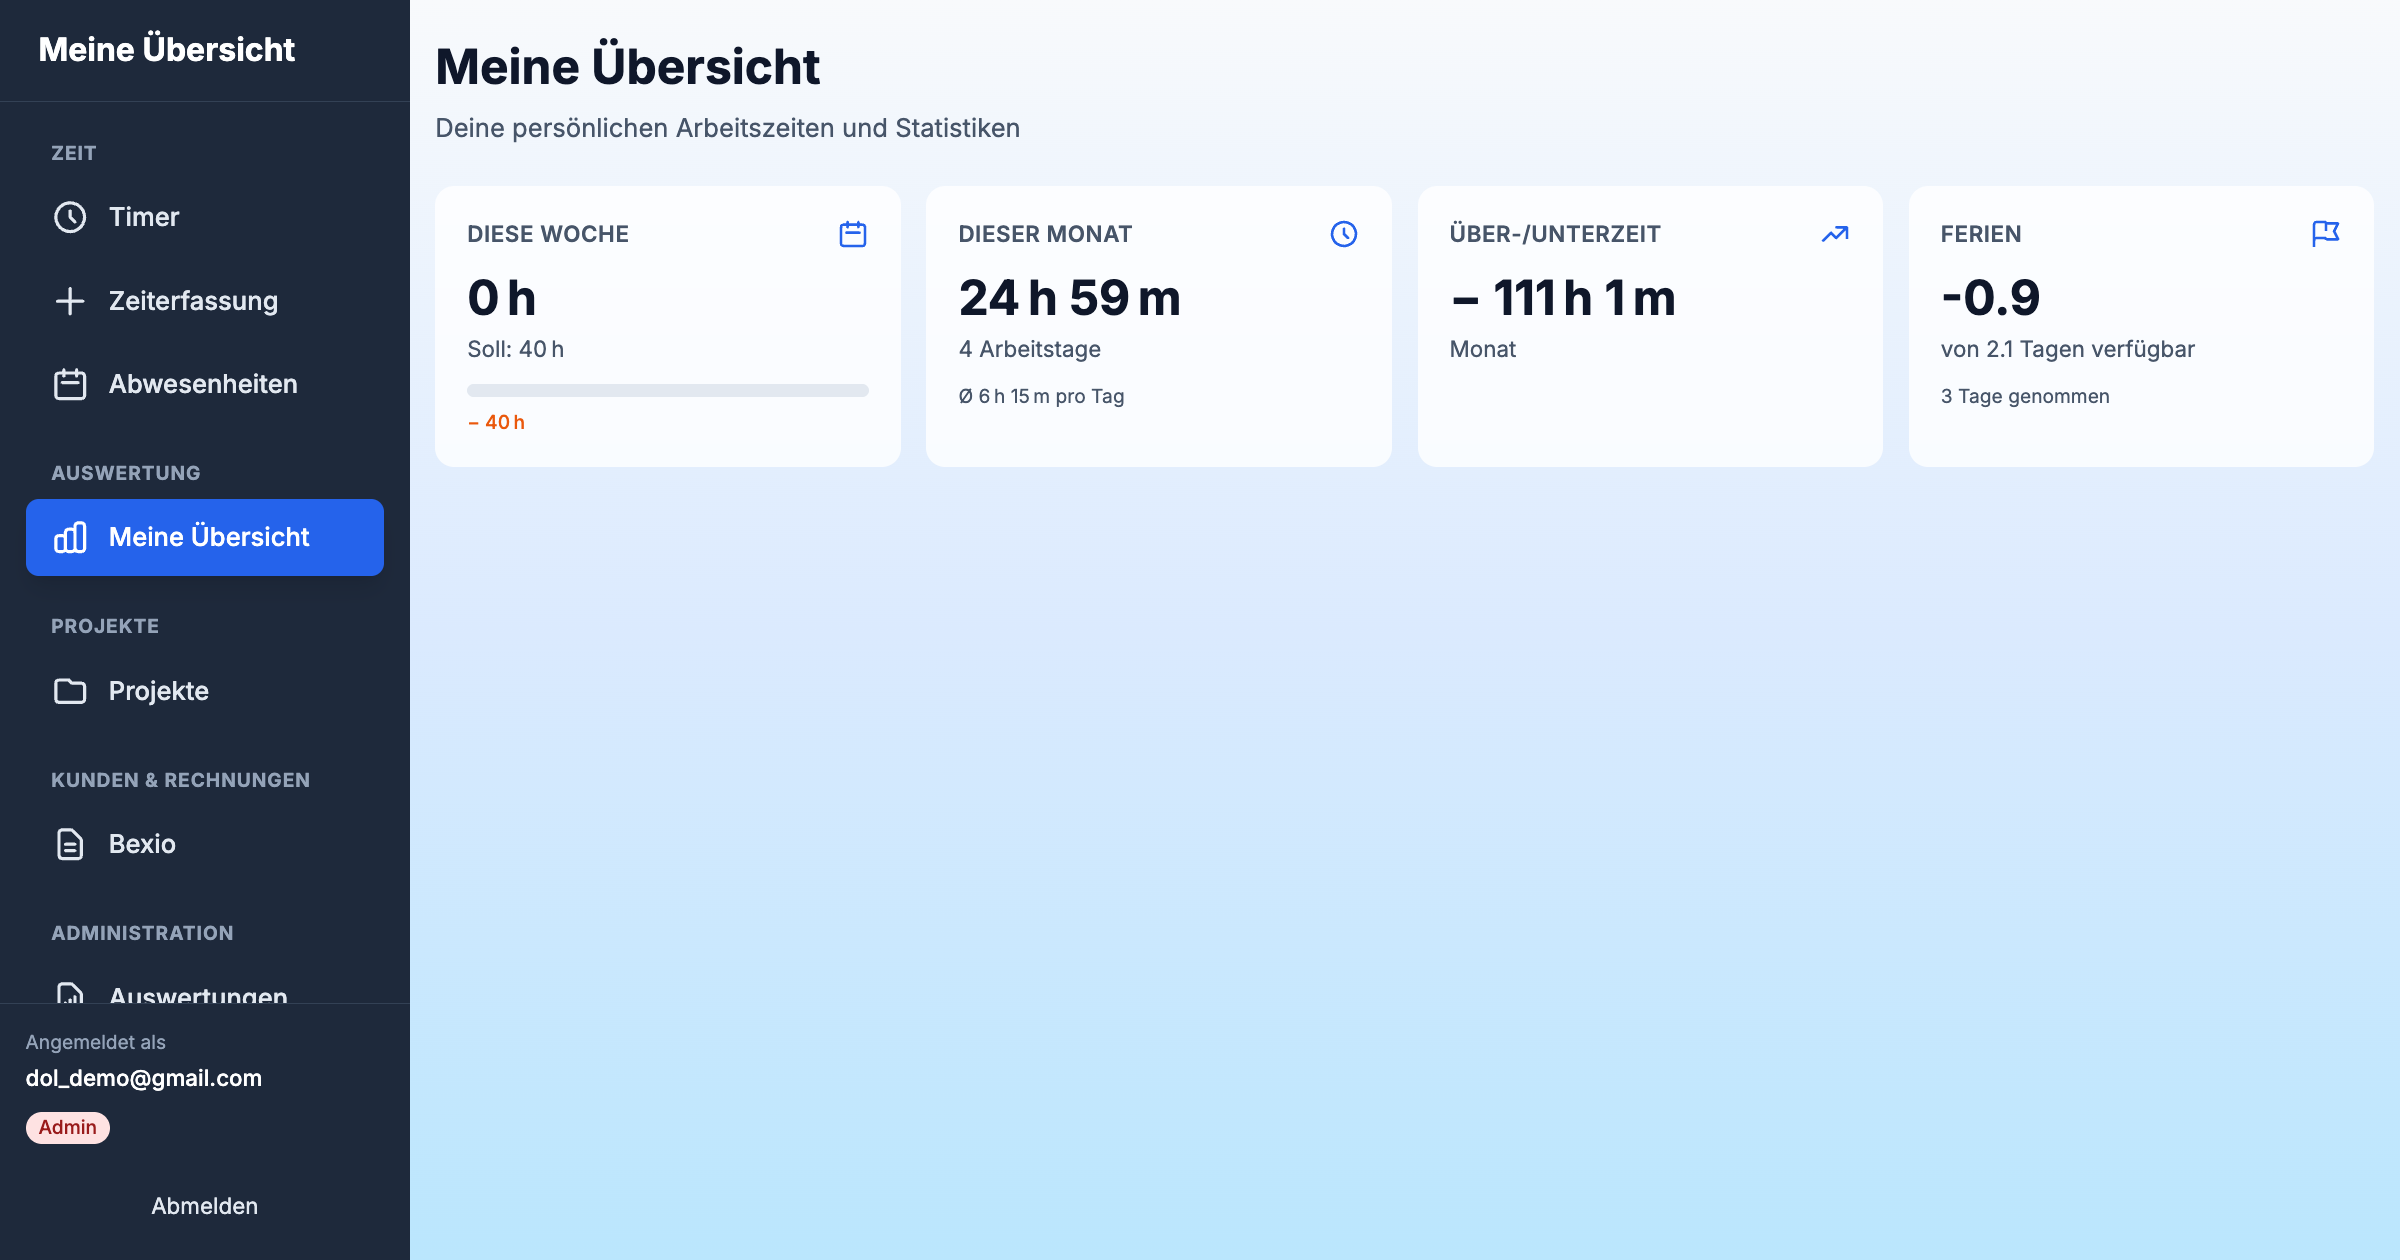The height and width of the screenshot is (1260, 2400).
Task: Click the trend arrow icon on Über-/Unterzeit card
Action: 1835,233
